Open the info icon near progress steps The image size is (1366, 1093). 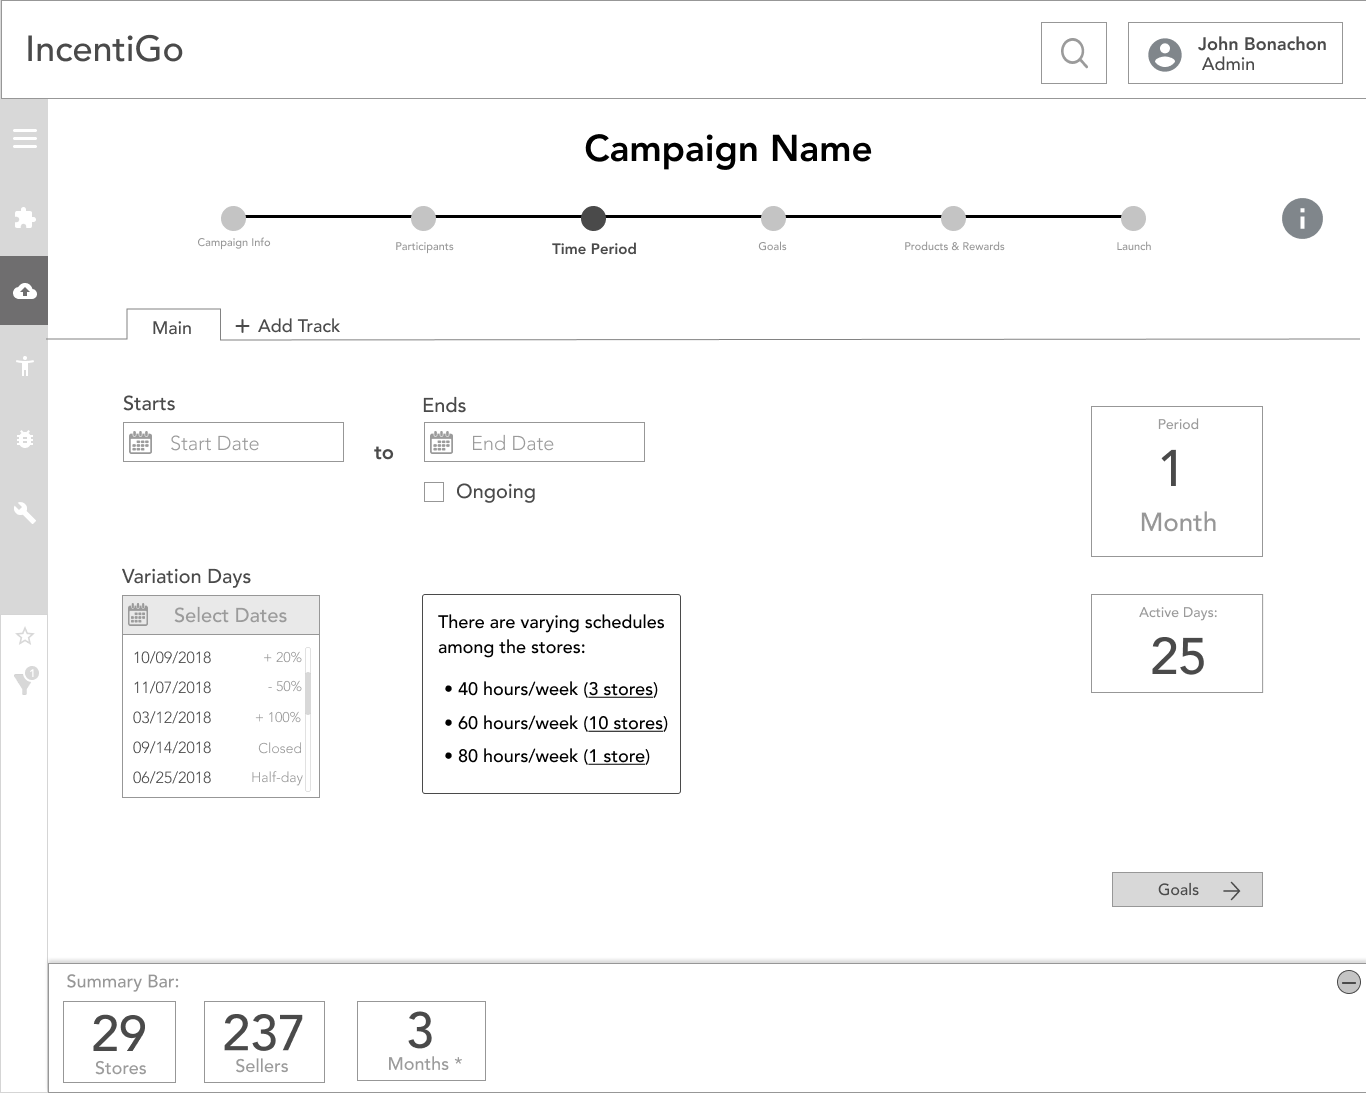(x=1301, y=218)
